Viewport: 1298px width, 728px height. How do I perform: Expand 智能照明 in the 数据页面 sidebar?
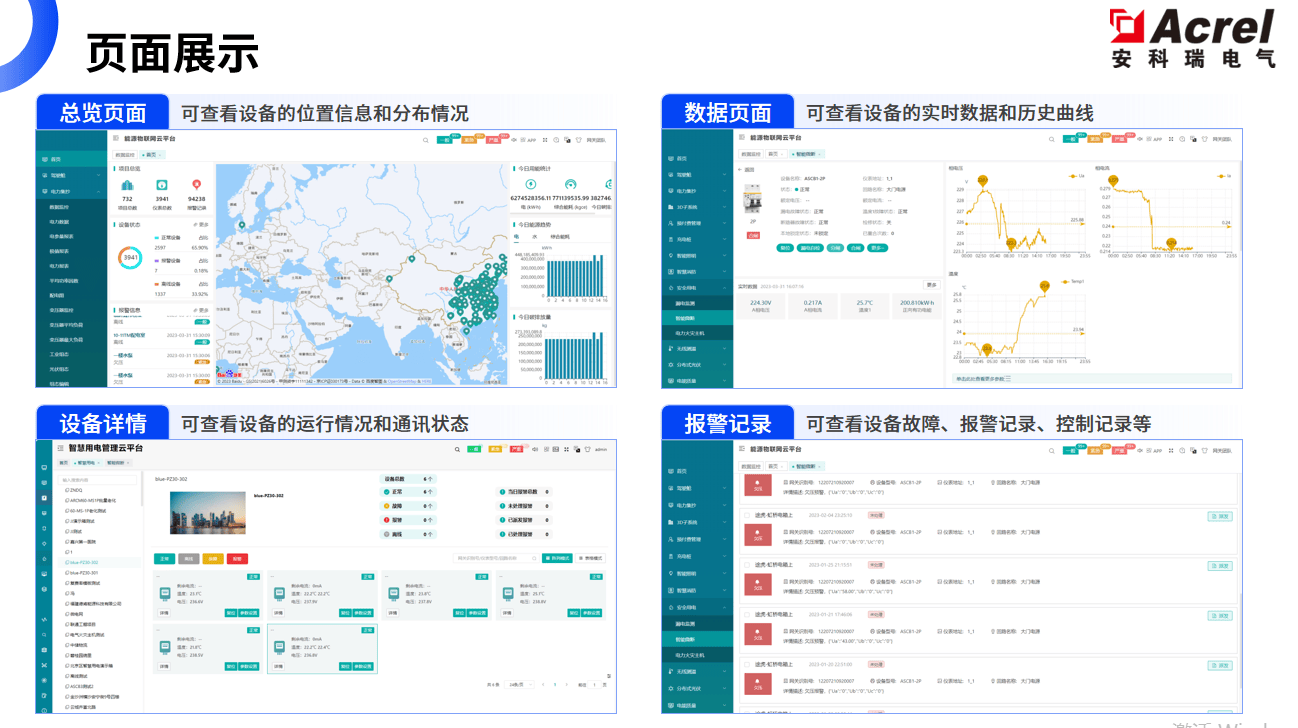point(697,255)
